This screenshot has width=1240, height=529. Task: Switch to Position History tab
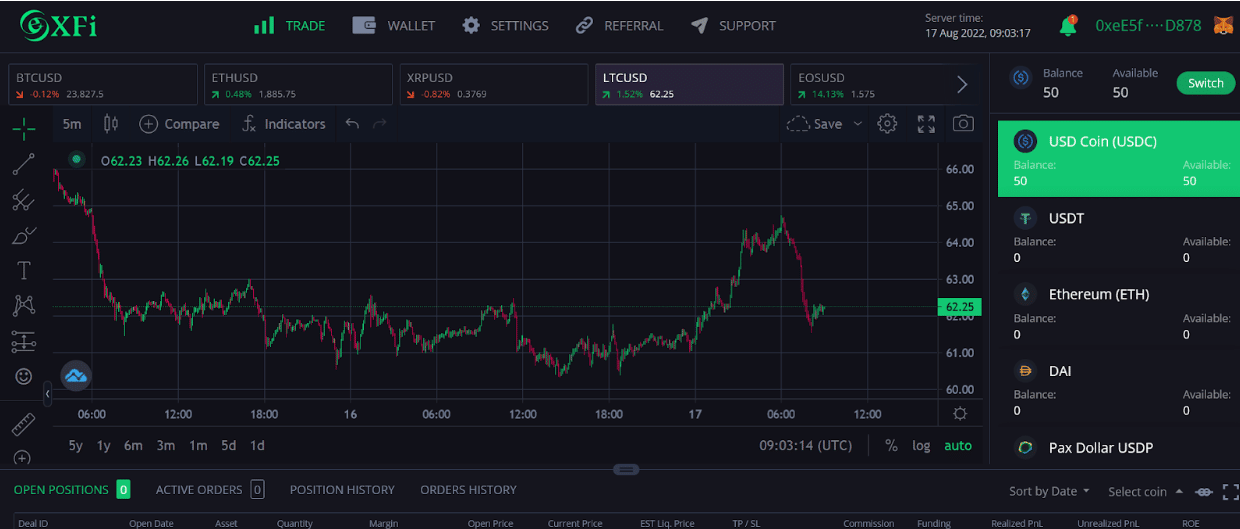tap(342, 490)
